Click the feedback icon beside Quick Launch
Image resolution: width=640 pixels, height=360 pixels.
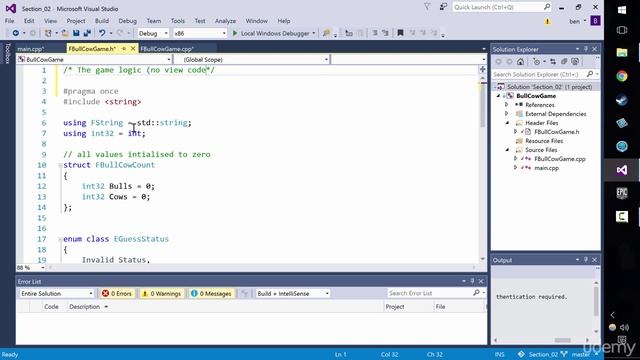point(443,7)
